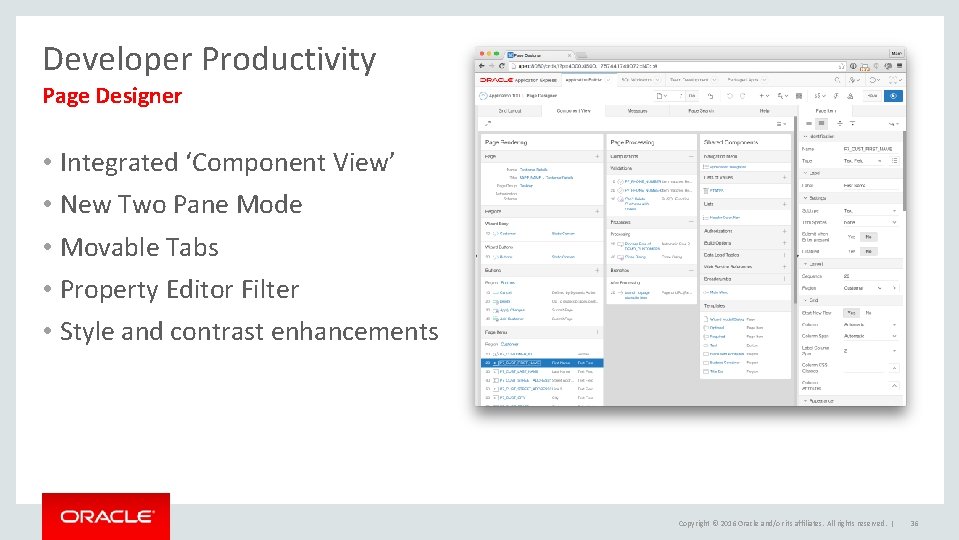Switch to the Page Search tab
The width and height of the screenshot is (959, 540).
[x=701, y=111]
